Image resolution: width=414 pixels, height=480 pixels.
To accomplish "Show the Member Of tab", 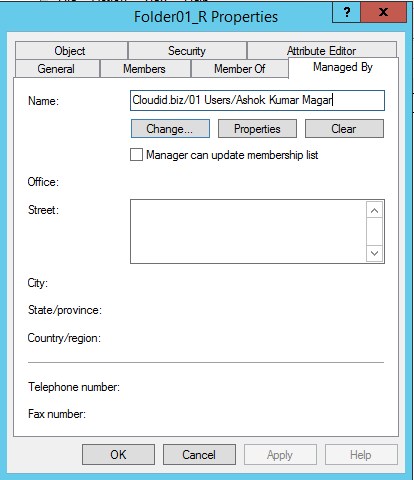I will [x=239, y=69].
